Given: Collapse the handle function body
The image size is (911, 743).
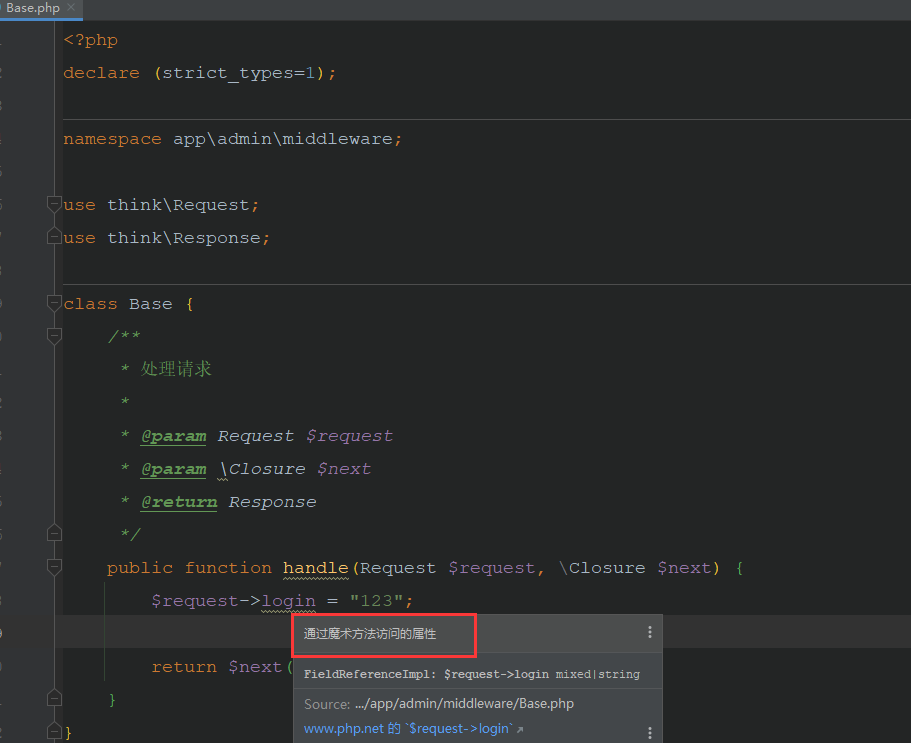Looking at the screenshot, I should (x=54, y=567).
